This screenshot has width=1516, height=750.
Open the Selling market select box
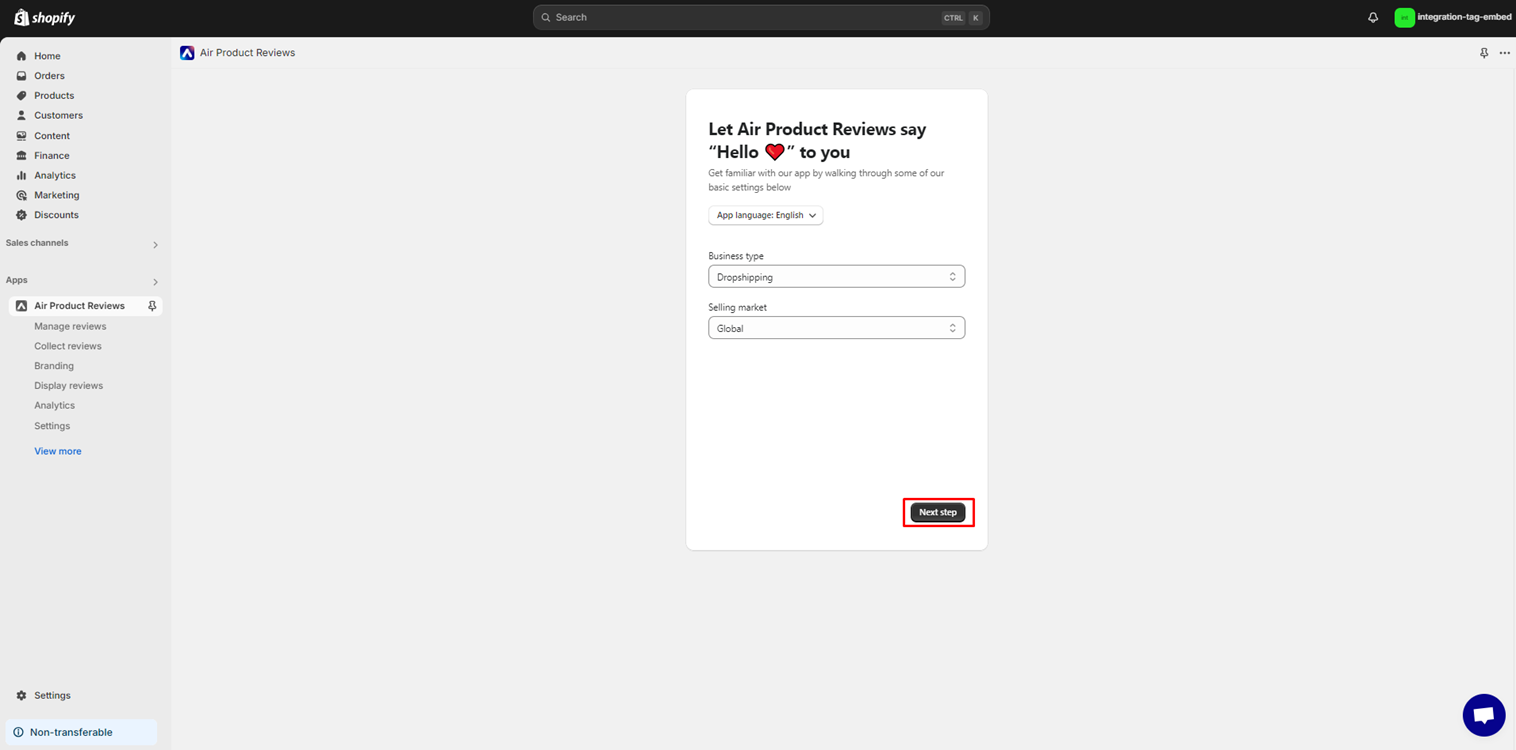click(x=836, y=328)
